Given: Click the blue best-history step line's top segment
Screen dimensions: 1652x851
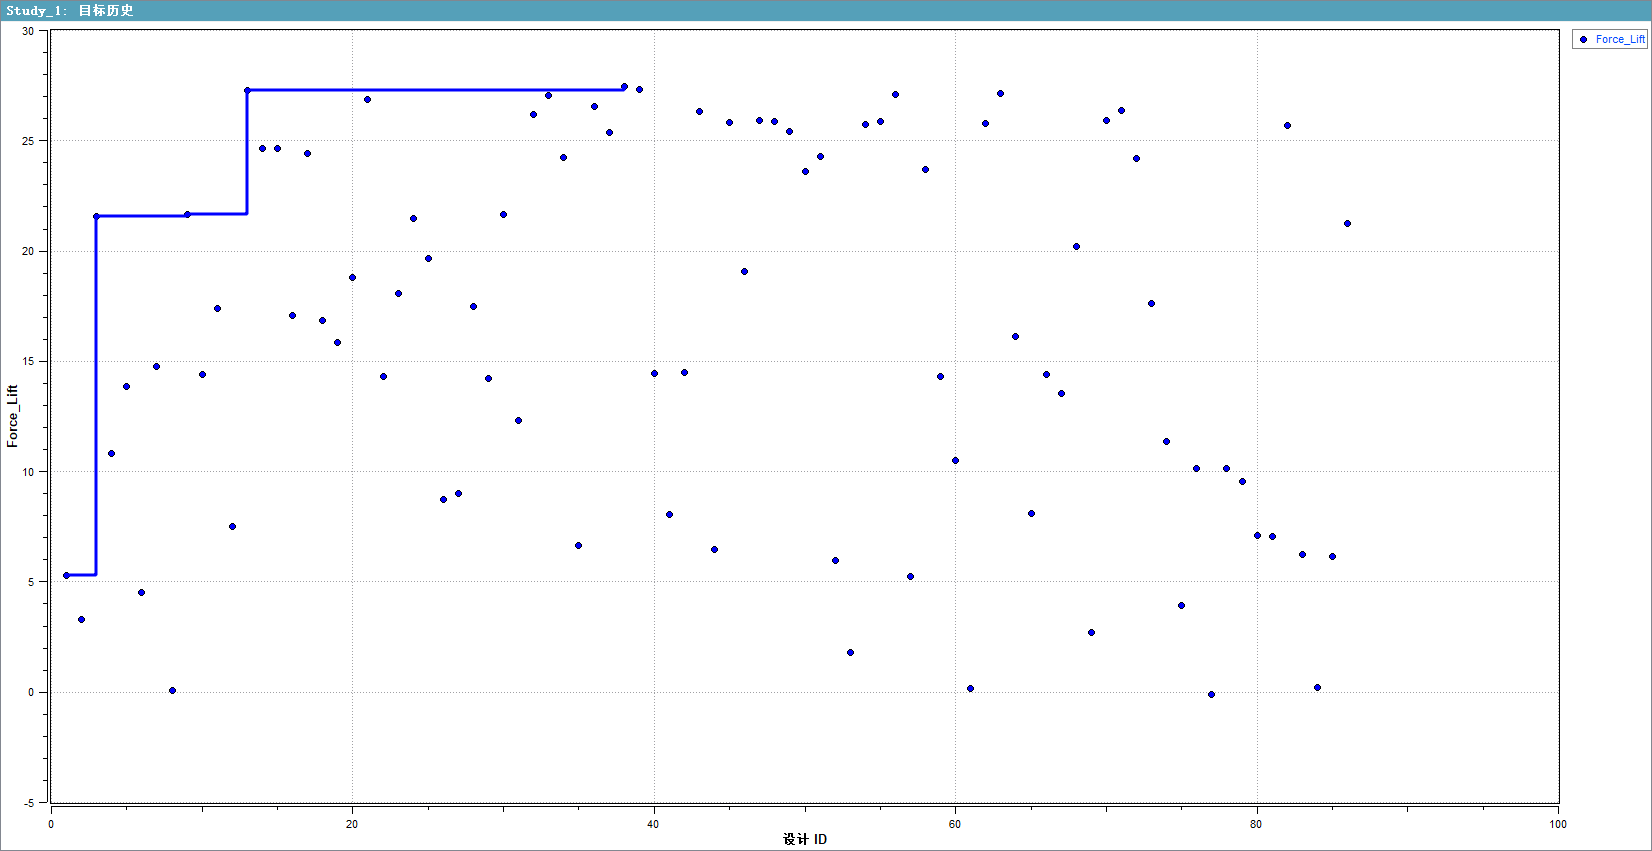Looking at the screenshot, I should 435,90.
